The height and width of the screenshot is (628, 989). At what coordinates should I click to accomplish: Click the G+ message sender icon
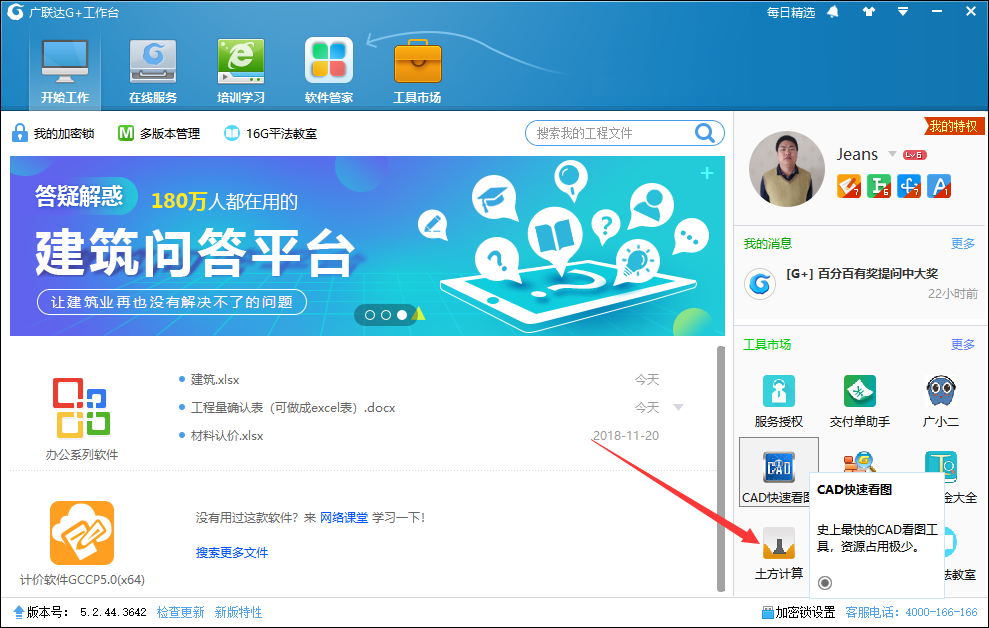coord(759,284)
